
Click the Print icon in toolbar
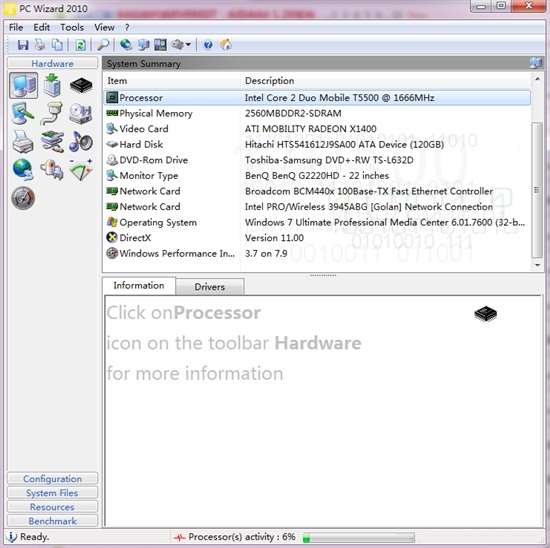(40, 45)
